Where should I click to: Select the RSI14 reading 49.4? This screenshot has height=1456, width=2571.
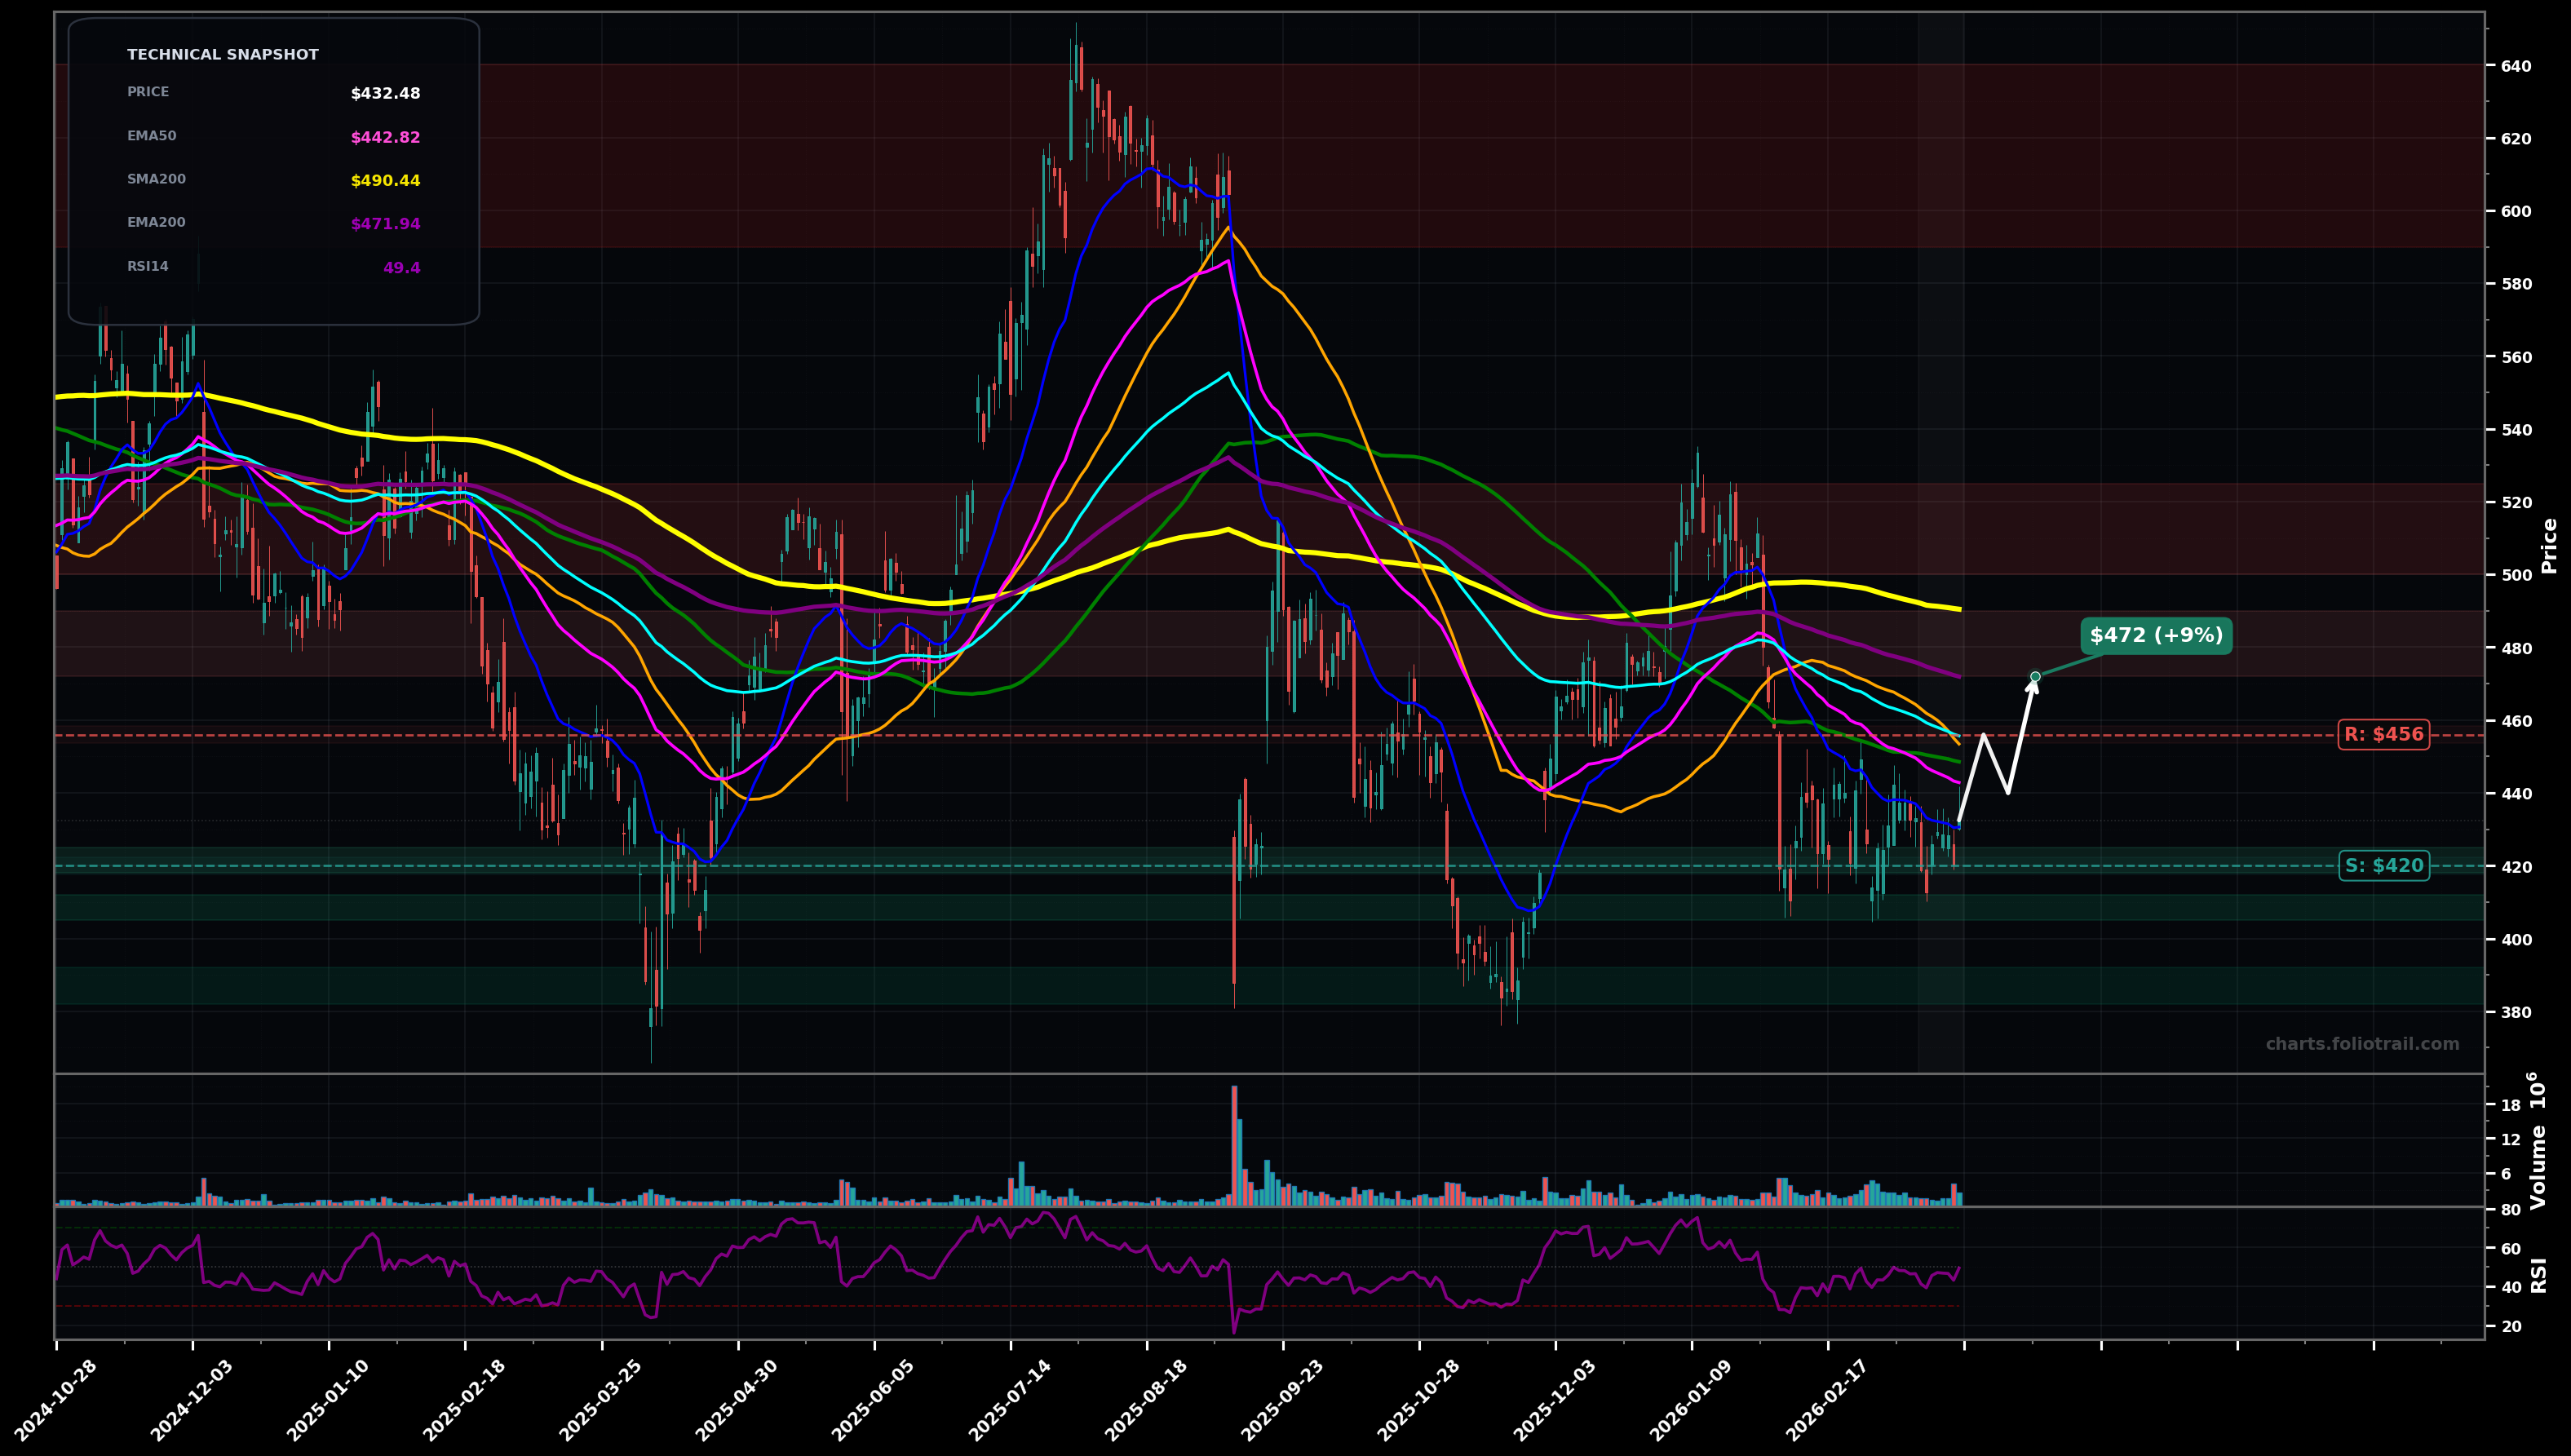(403, 266)
